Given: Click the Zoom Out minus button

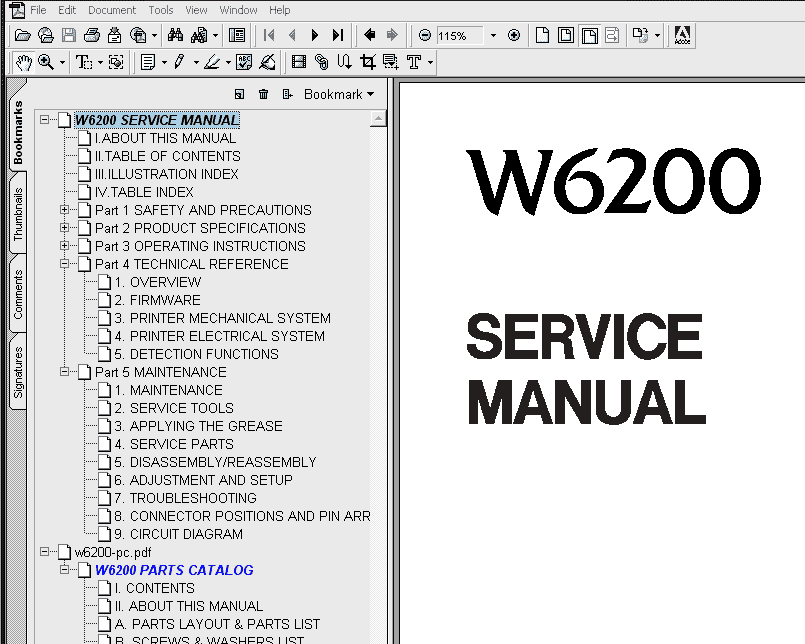Looking at the screenshot, I should (x=425, y=35).
